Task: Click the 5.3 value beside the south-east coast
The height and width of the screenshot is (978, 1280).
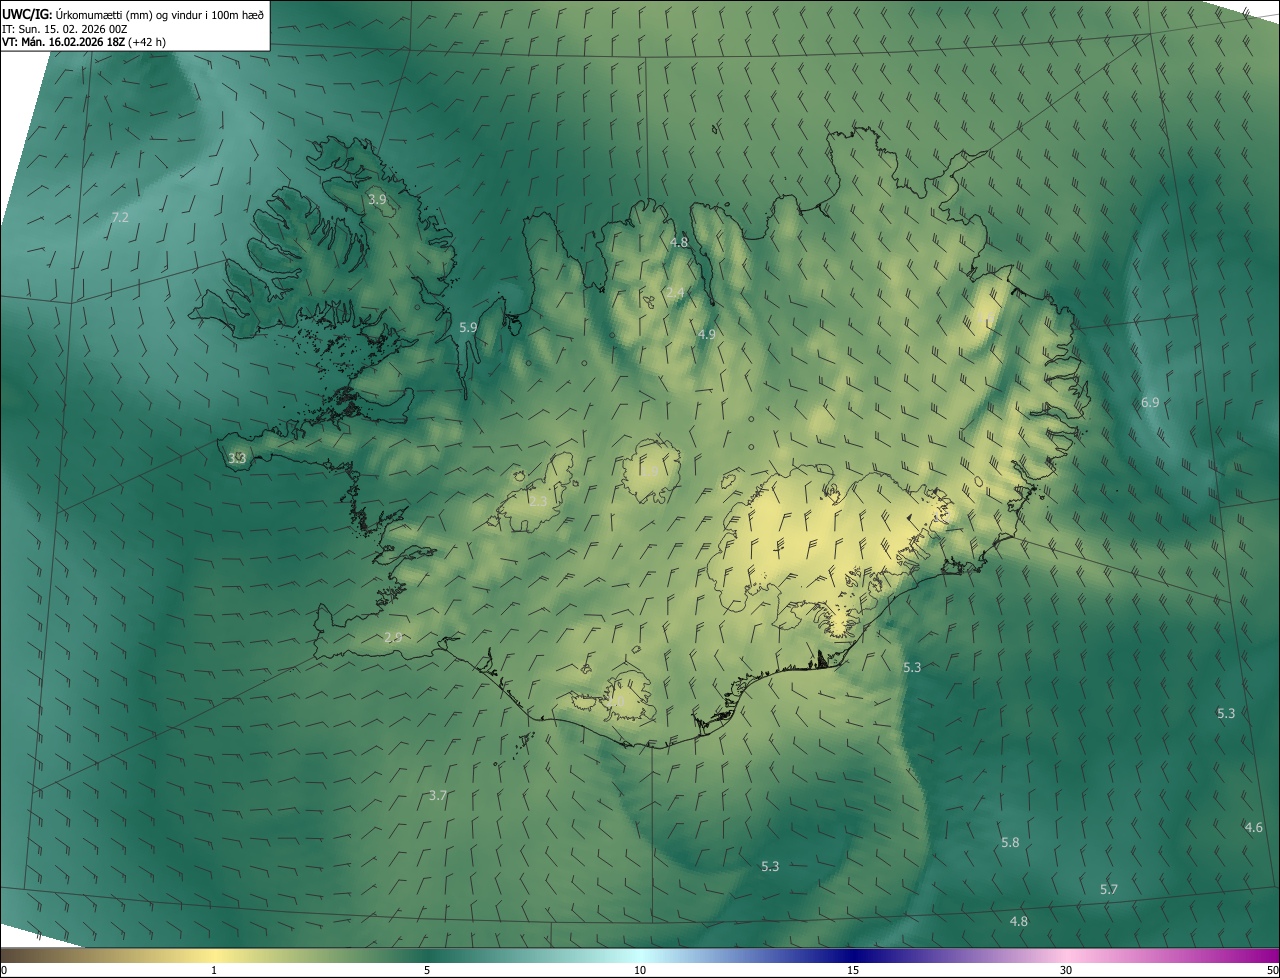Action: pyautogui.click(x=912, y=667)
